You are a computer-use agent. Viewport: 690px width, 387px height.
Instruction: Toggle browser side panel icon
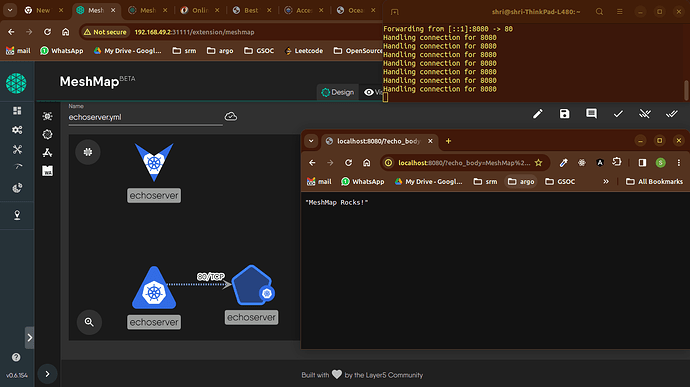coord(642,162)
